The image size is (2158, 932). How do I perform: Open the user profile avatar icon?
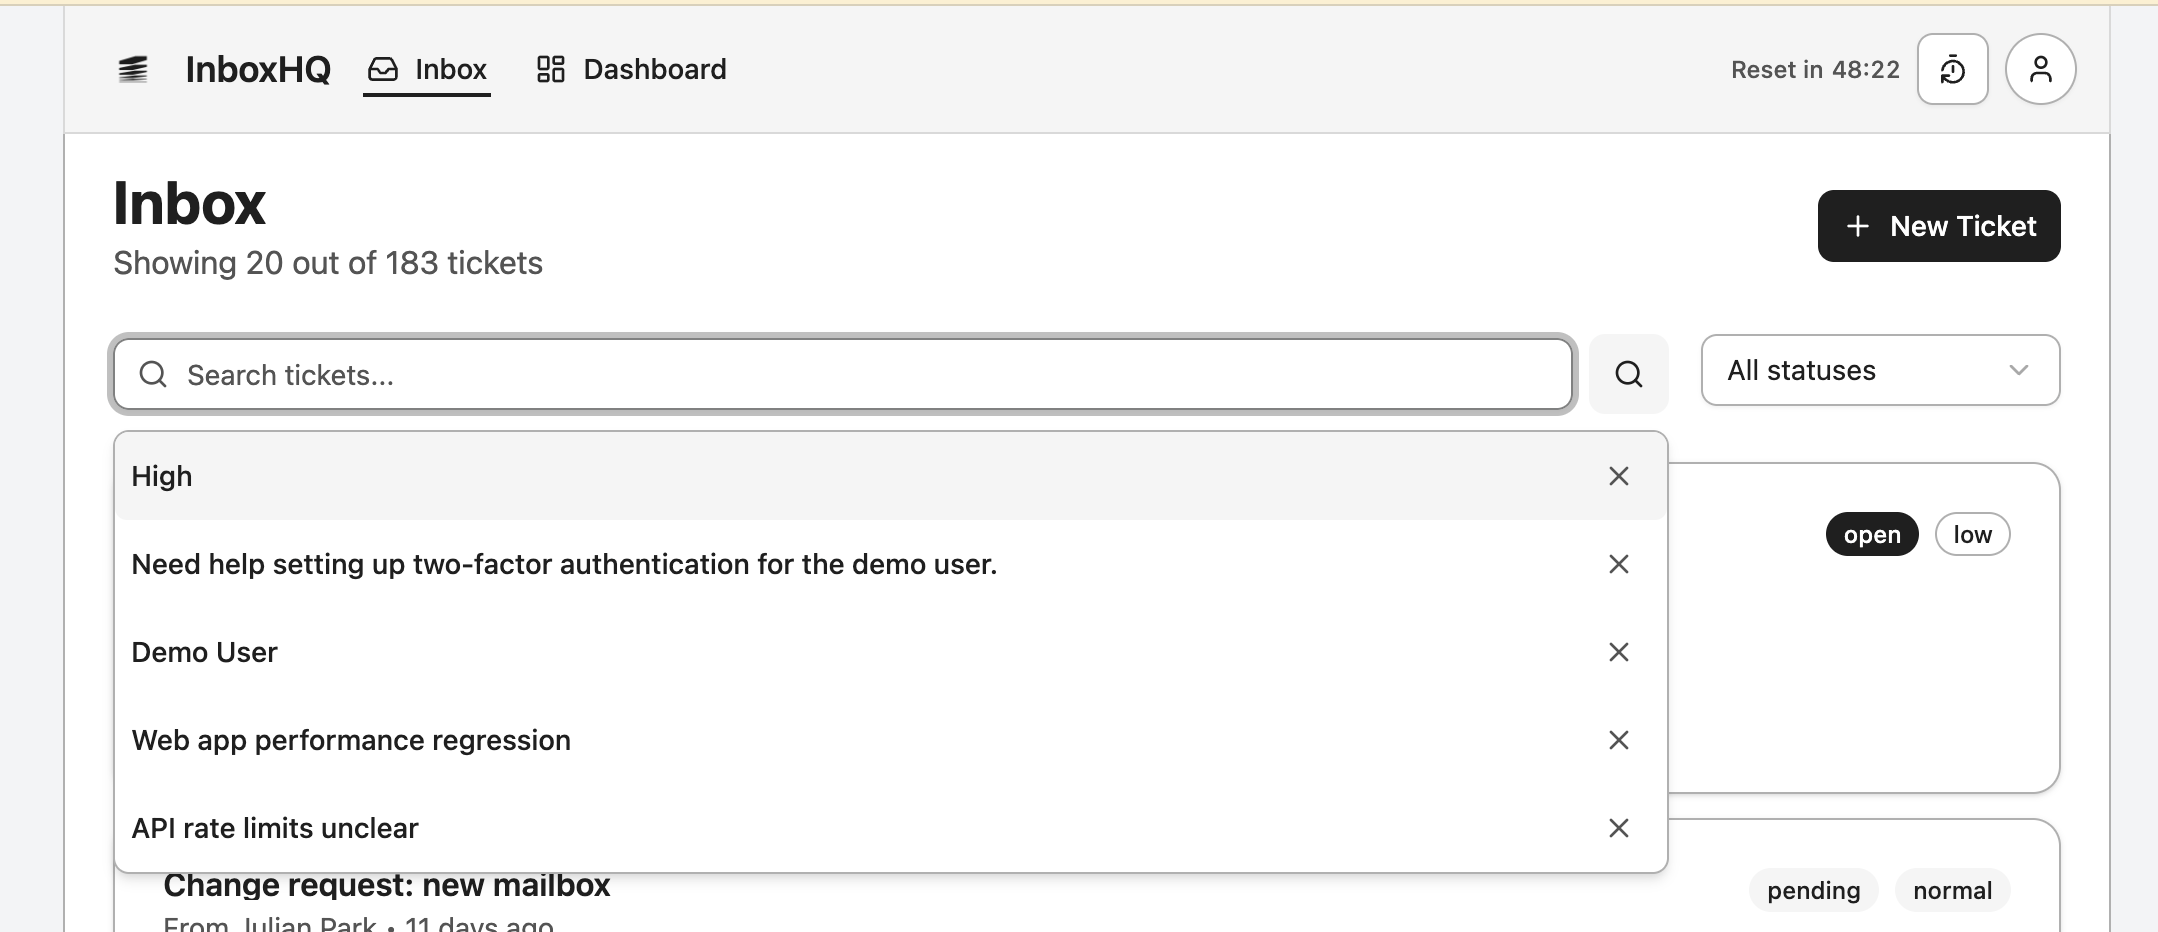(x=2040, y=69)
